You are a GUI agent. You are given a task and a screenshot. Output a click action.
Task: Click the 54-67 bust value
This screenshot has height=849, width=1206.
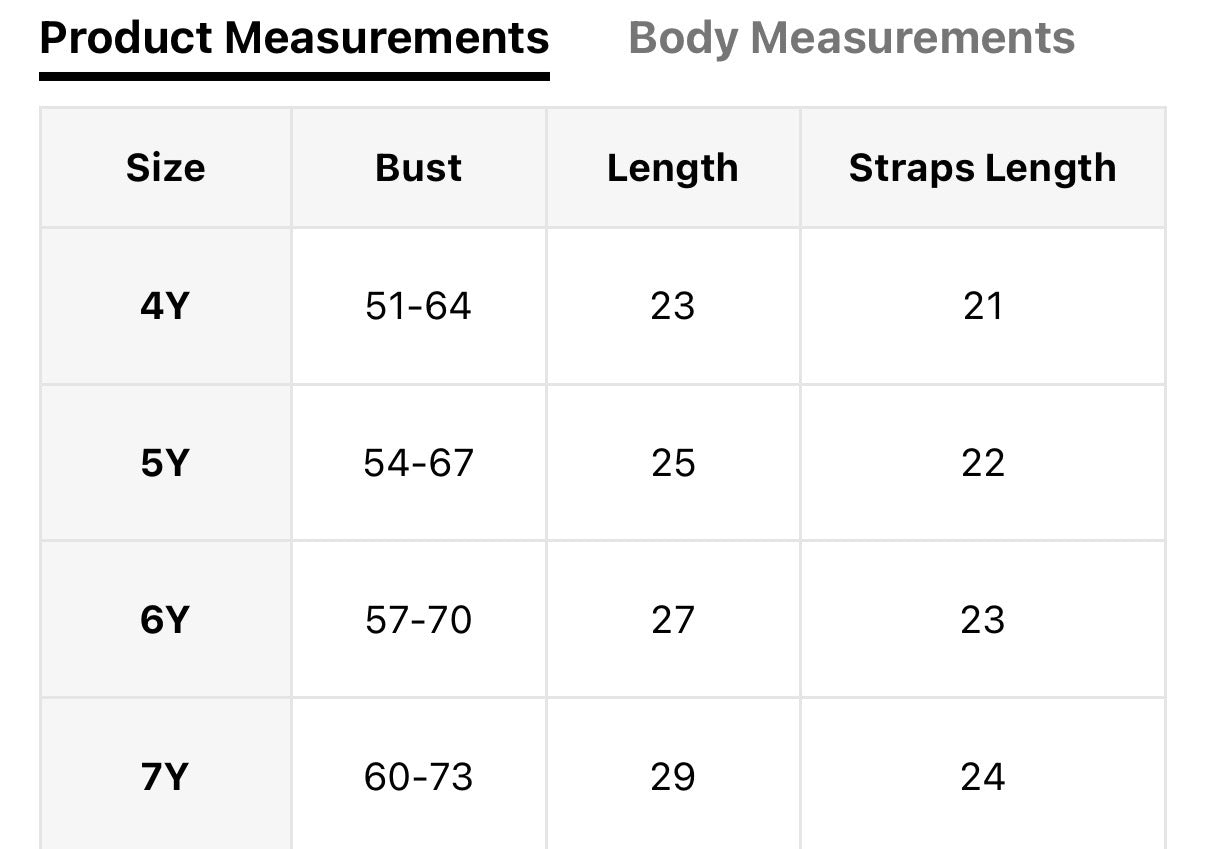pyautogui.click(x=418, y=463)
